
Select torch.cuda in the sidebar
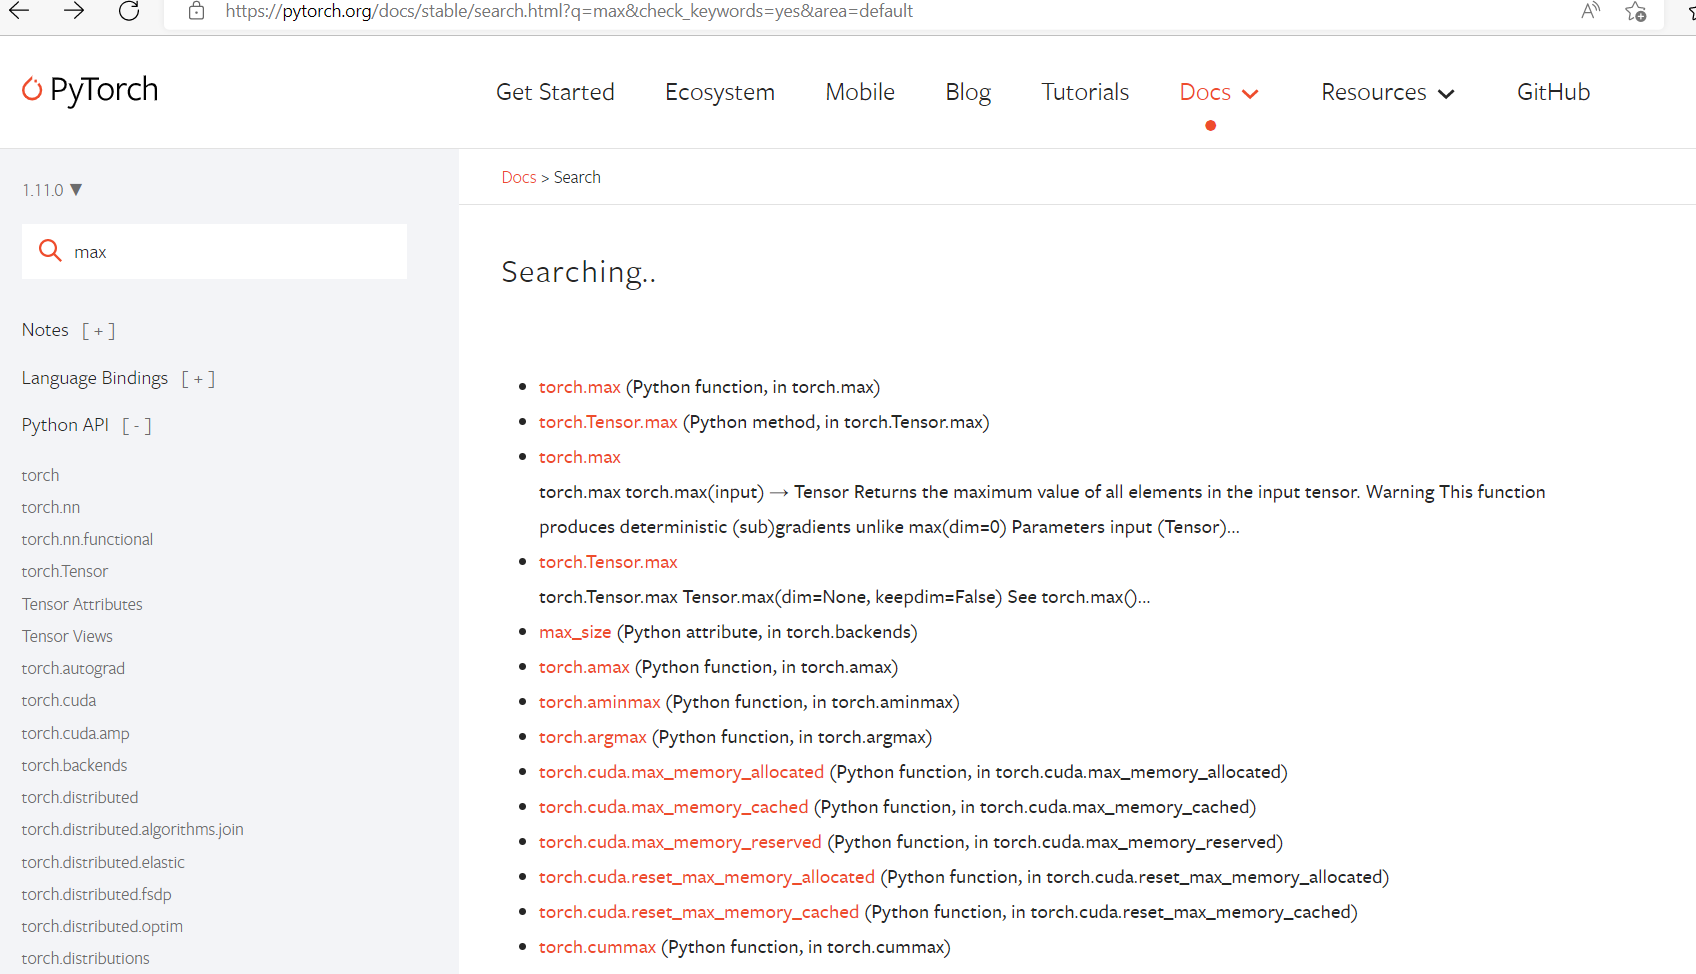(59, 700)
